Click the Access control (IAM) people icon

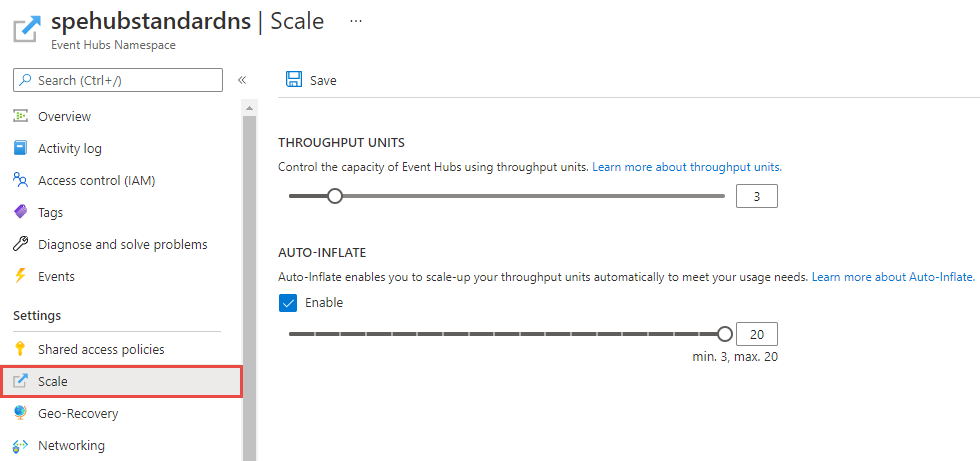pyautogui.click(x=20, y=181)
